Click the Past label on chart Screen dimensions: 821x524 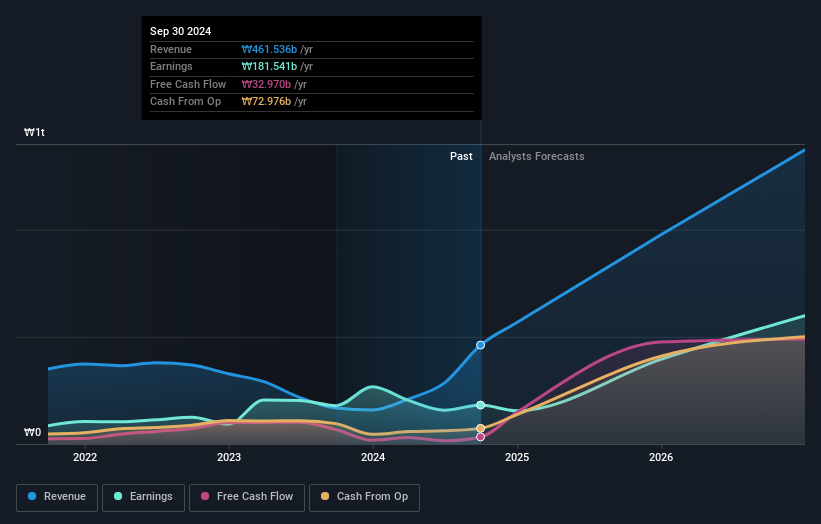tap(461, 156)
